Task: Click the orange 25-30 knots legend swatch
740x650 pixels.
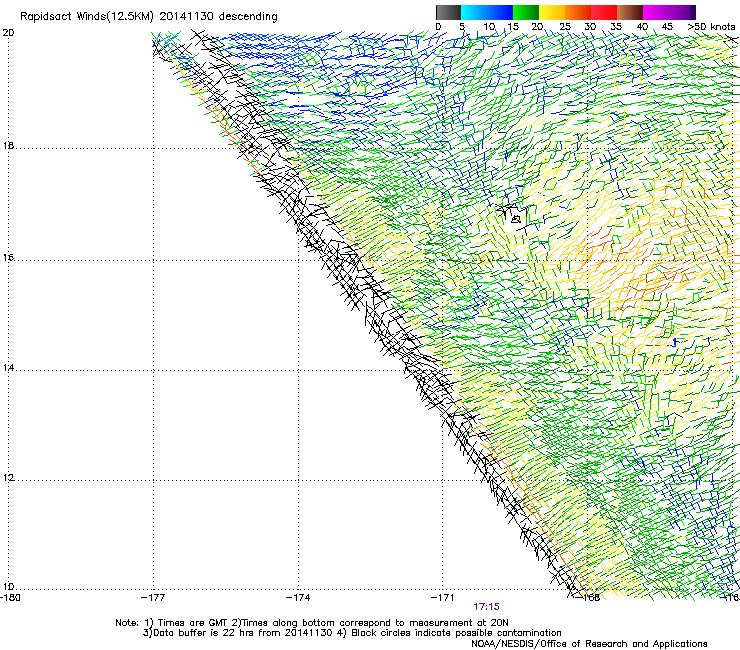Action: click(x=578, y=12)
